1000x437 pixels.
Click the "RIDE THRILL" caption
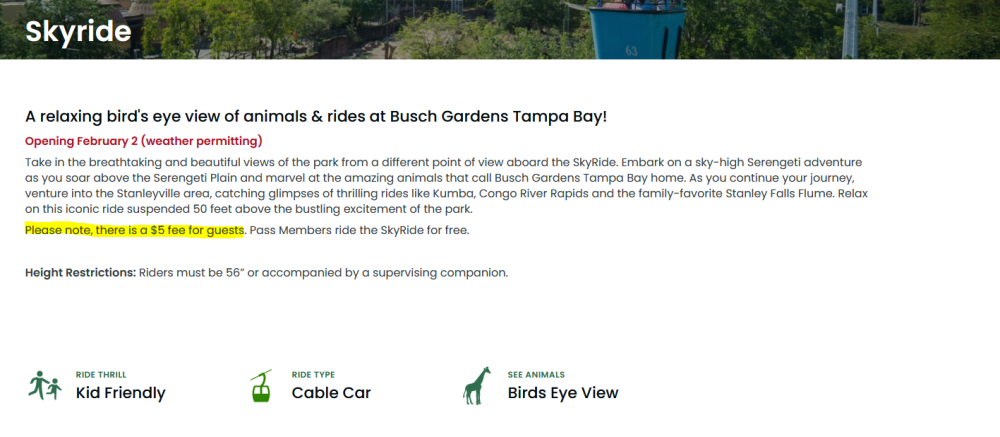point(101,375)
